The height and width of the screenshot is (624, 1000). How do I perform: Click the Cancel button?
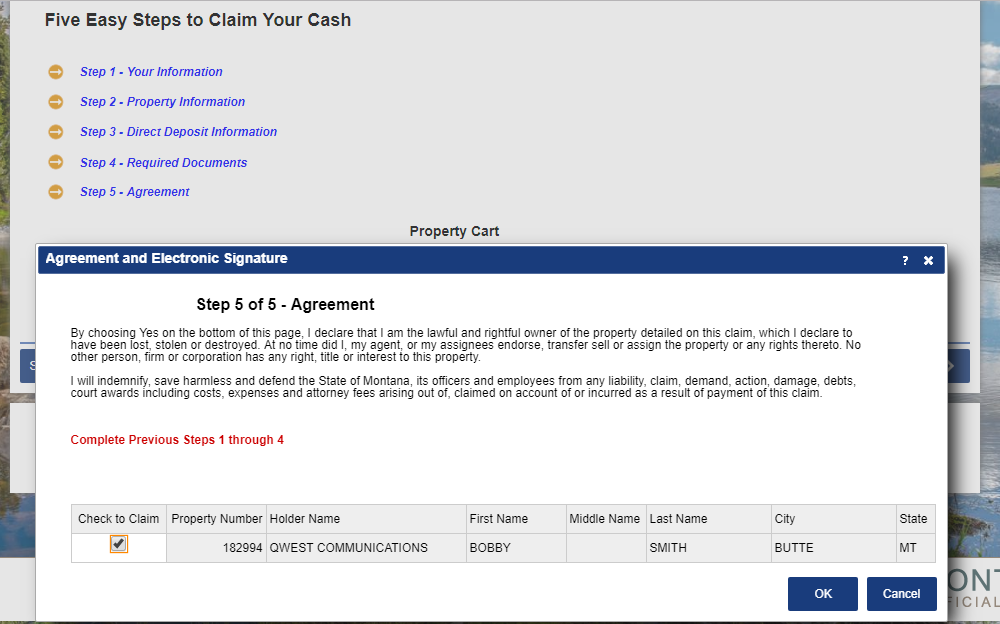click(901, 593)
